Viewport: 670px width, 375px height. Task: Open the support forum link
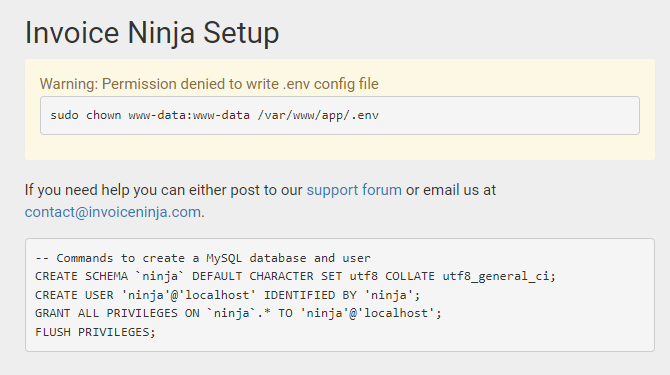tap(354, 190)
